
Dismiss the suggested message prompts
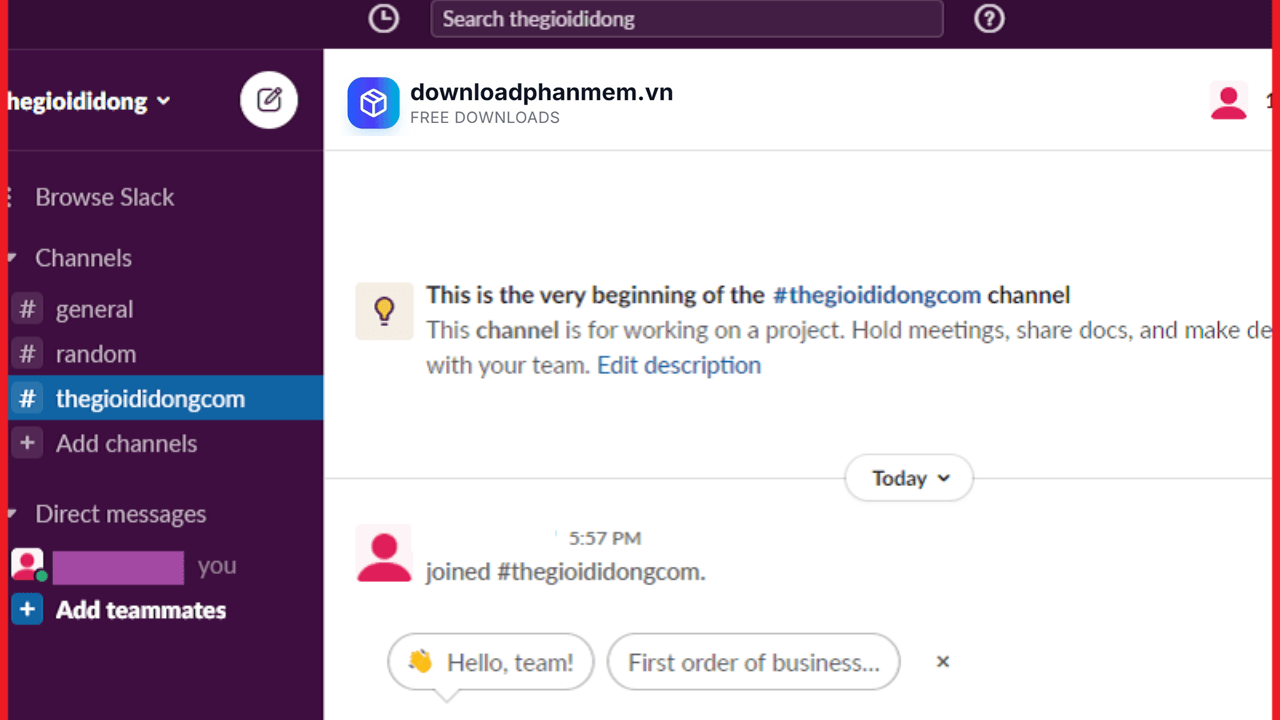tap(942, 662)
